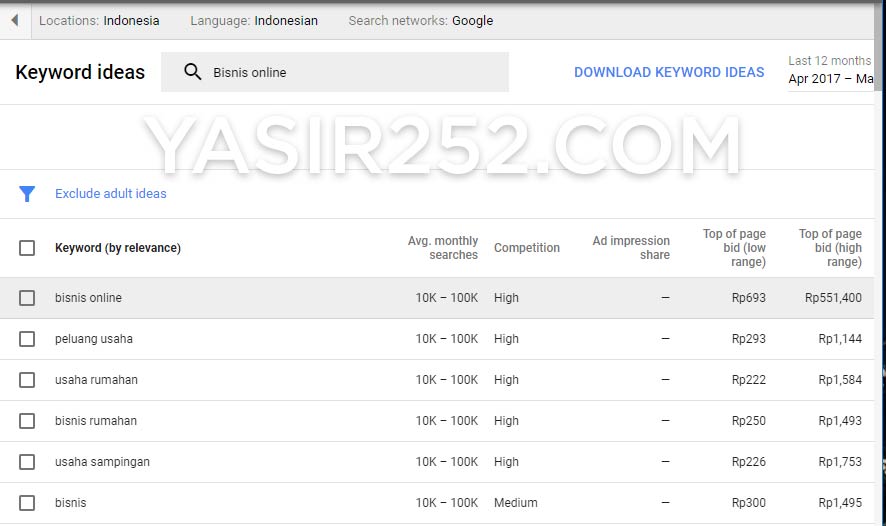Click keyword text 'bisnis online' in table
Screen dimensions: 886x526
click(x=88, y=298)
